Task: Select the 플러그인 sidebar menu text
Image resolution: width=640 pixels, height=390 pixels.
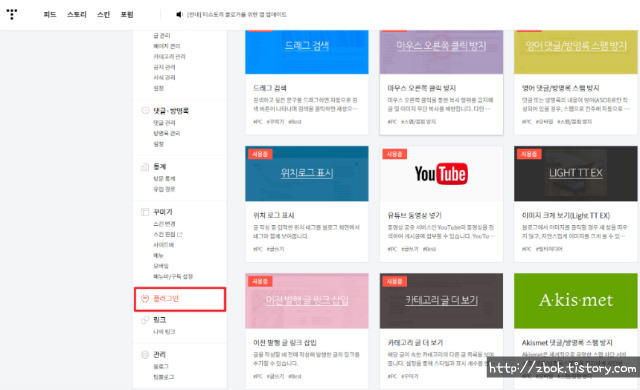Action: point(166,299)
